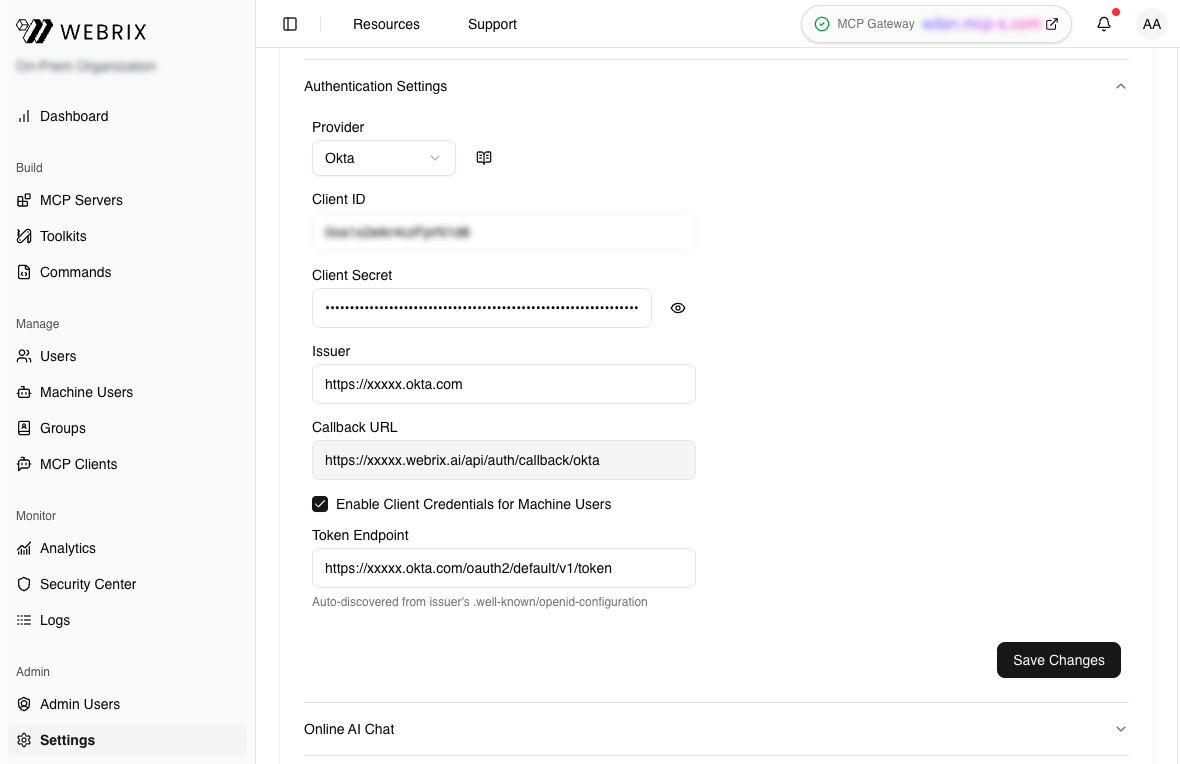Collapse the Authentication Settings section
The height and width of the screenshot is (764, 1180).
point(1121,87)
